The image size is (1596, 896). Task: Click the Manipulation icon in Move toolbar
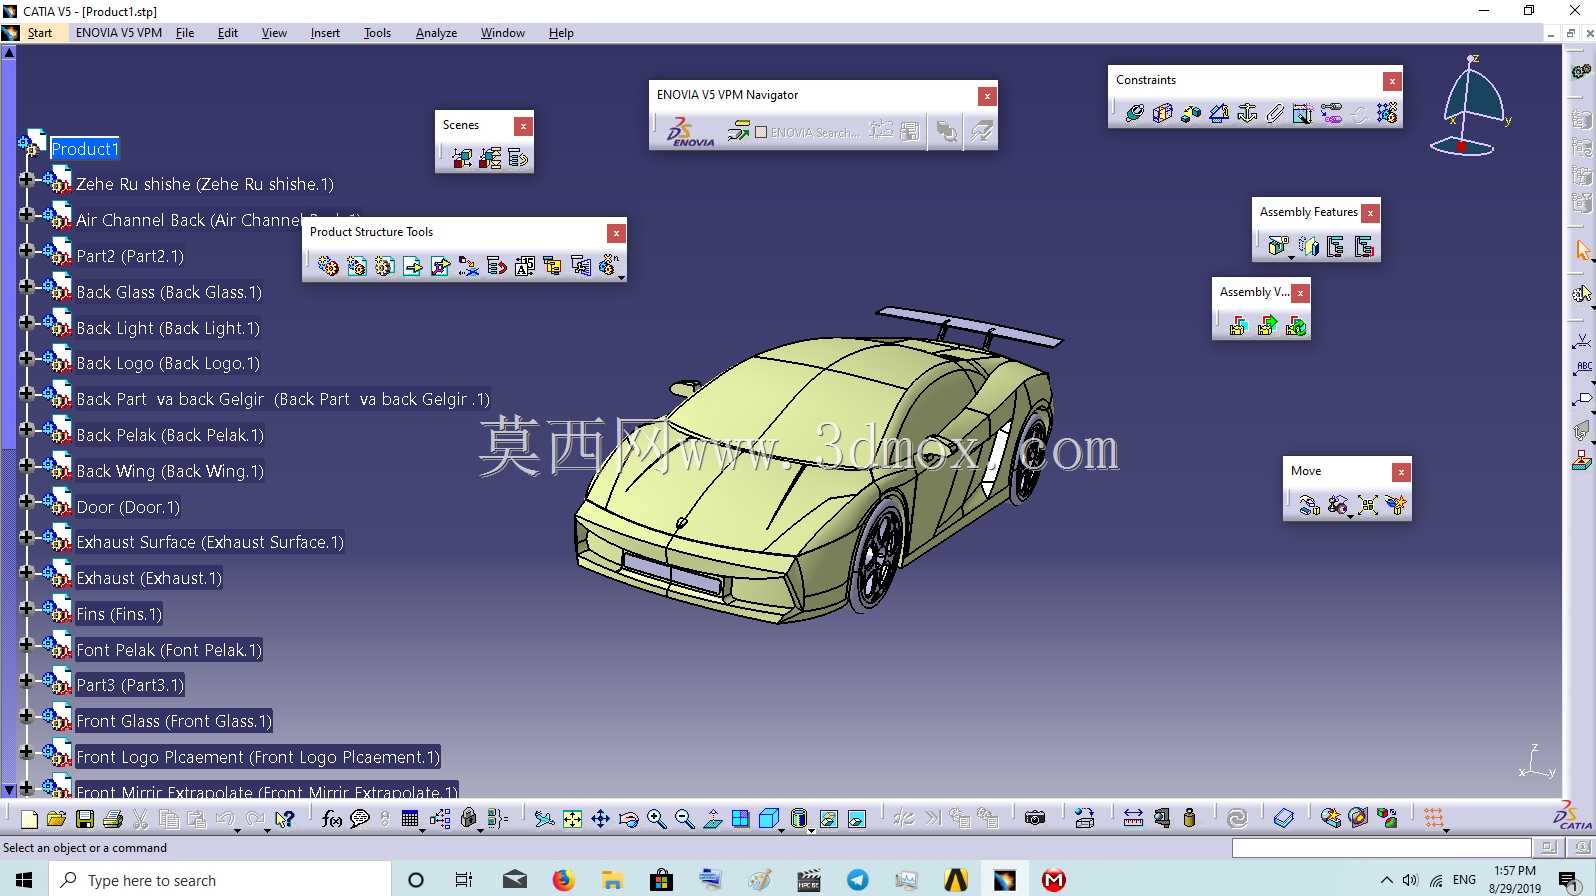pyautogui.click(x=1310, y=505)
